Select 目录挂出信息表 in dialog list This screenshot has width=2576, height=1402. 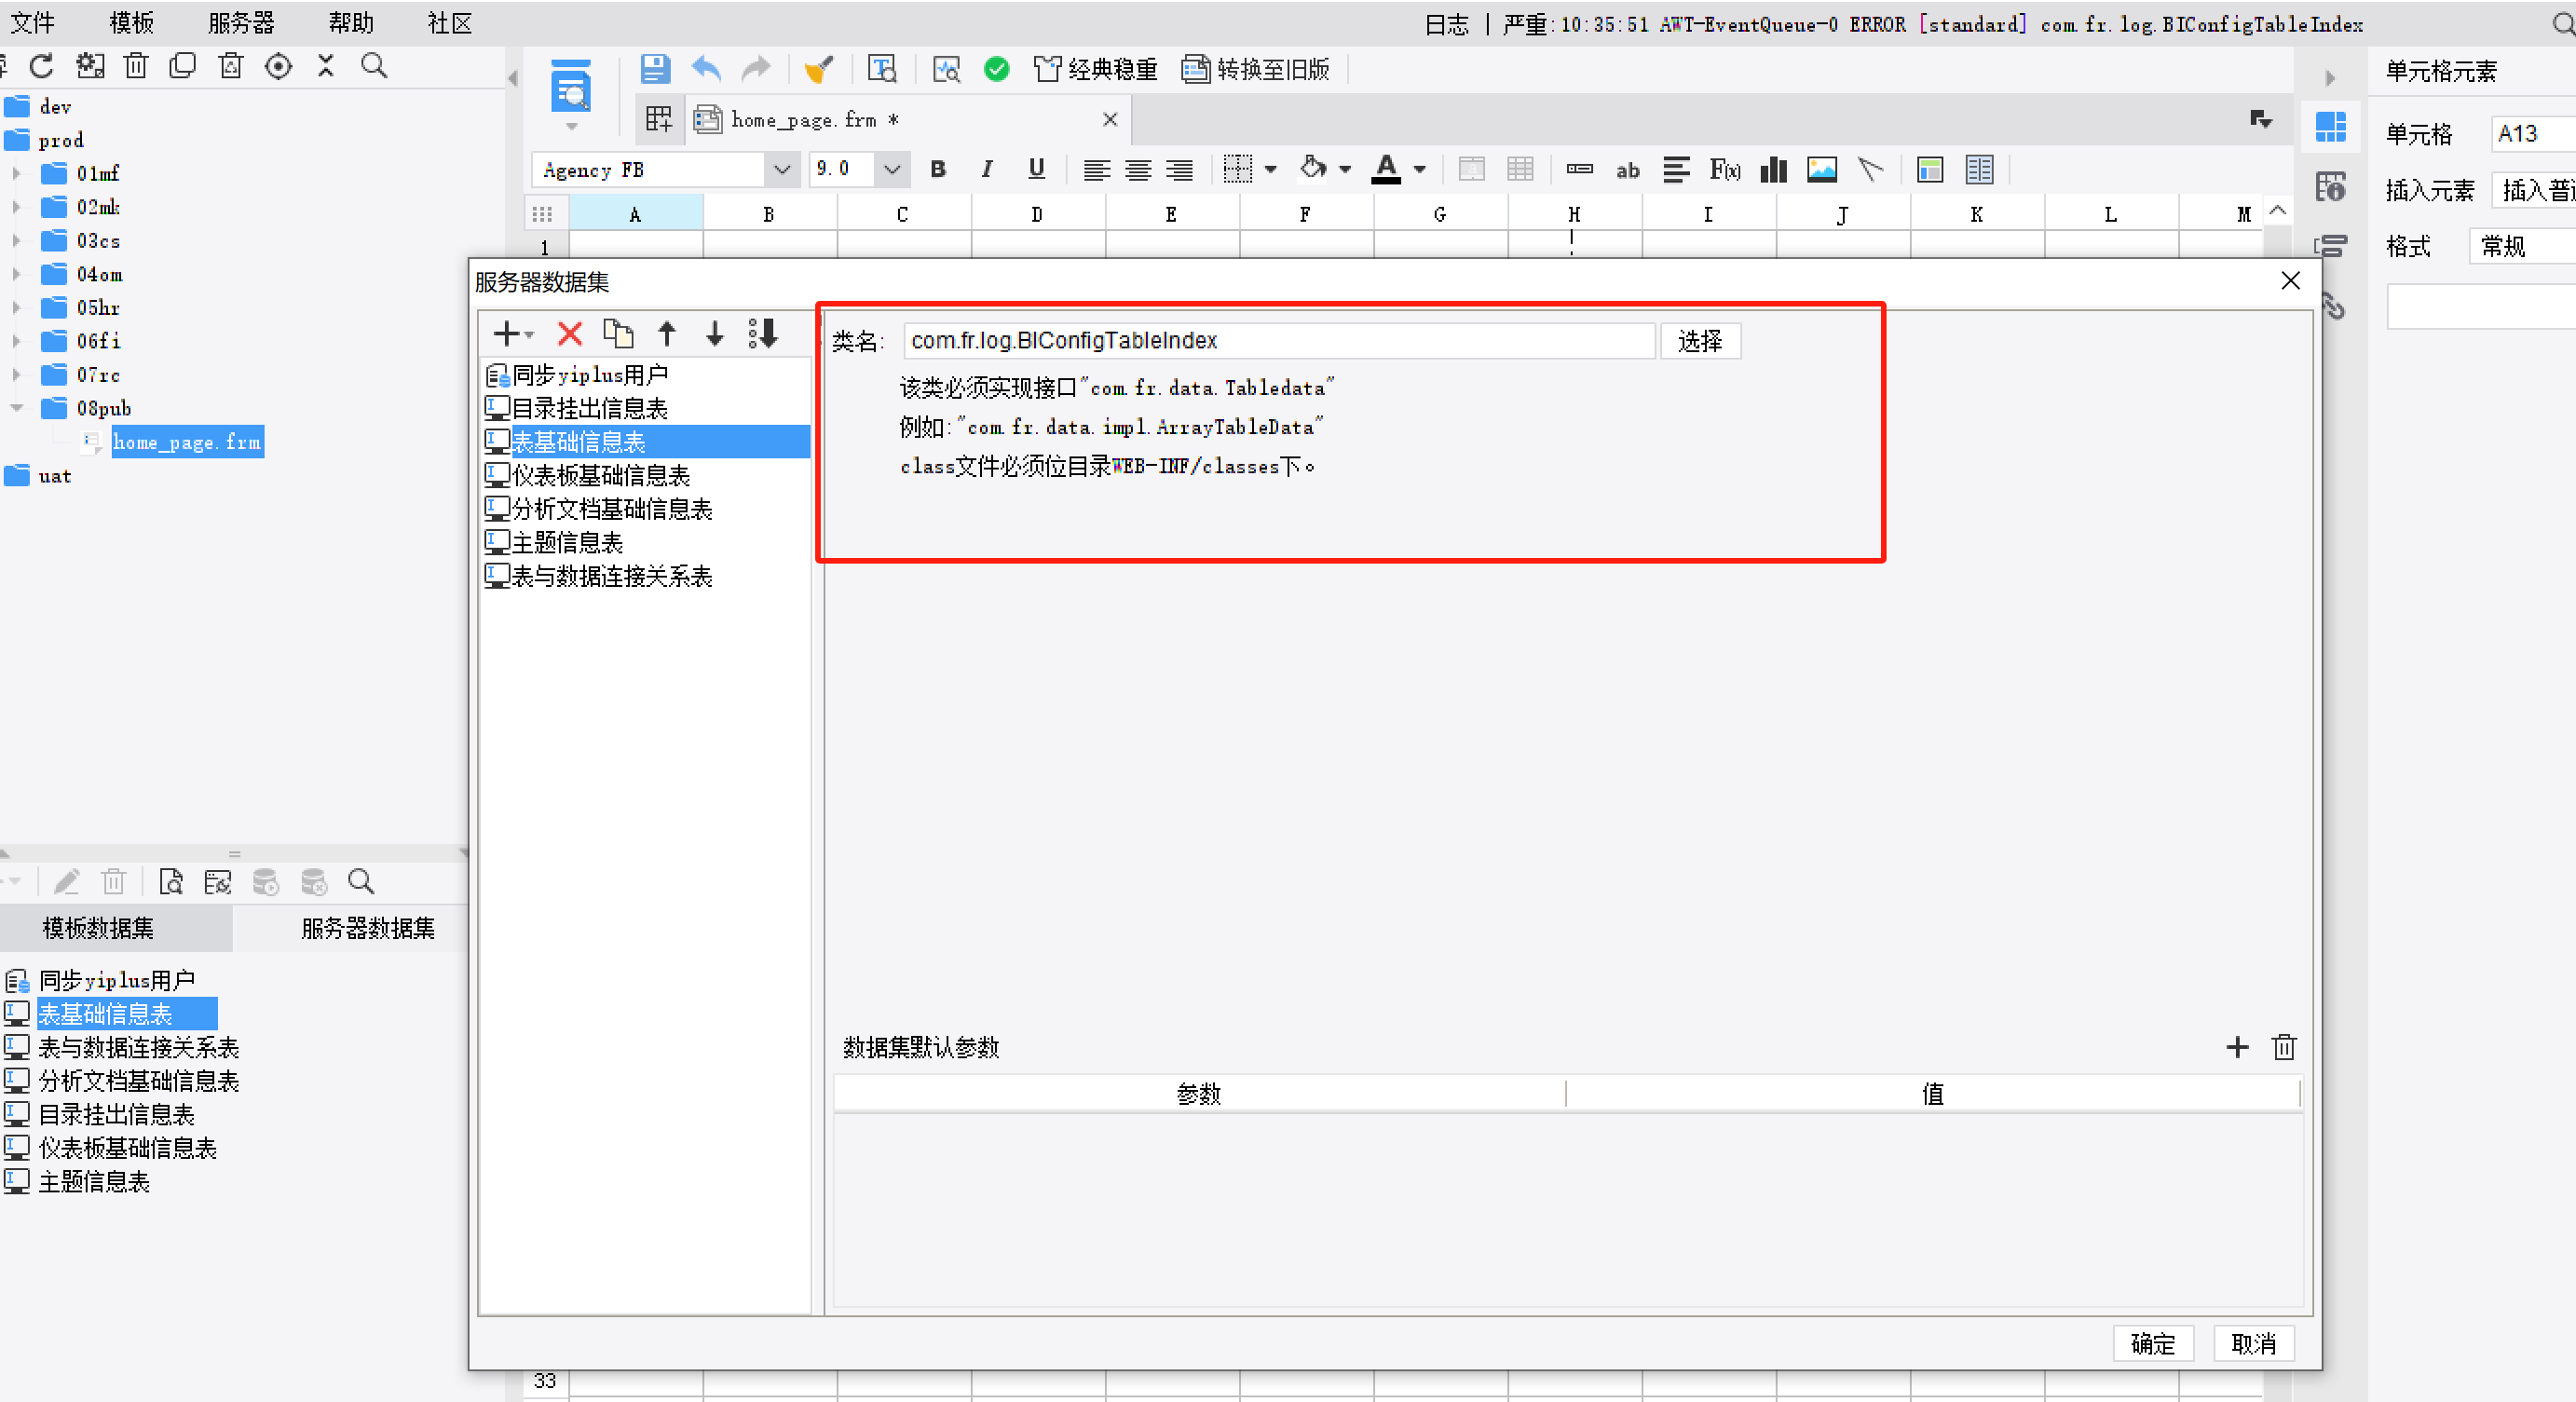(589, 408)
